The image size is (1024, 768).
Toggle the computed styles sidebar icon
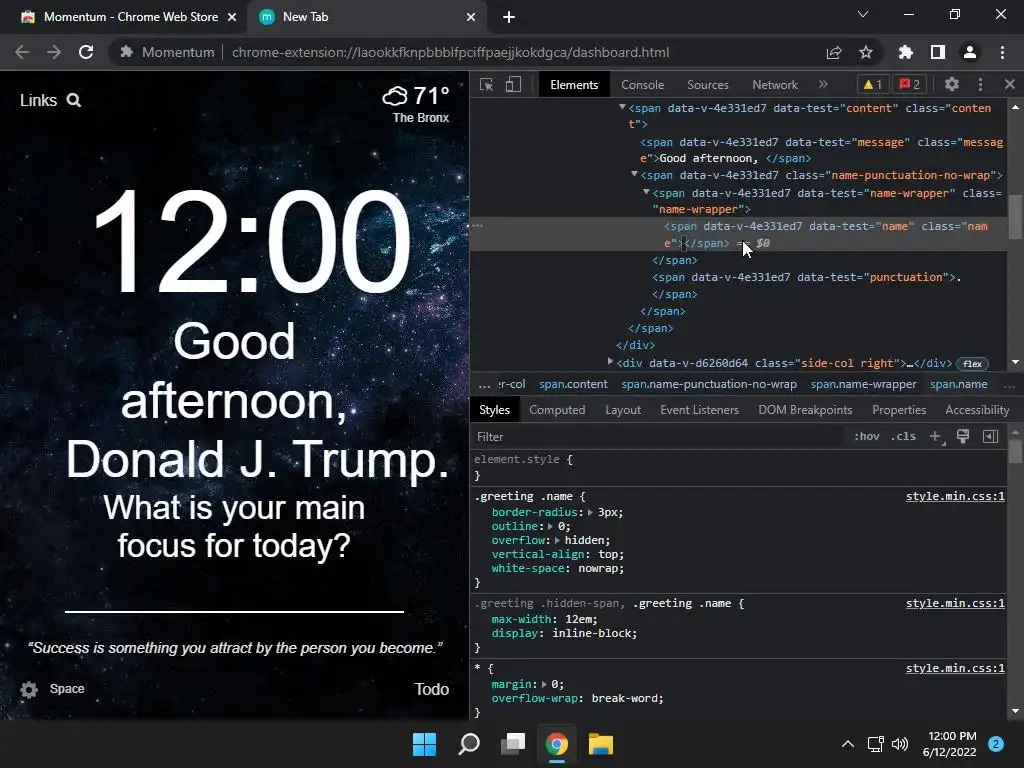990,436
